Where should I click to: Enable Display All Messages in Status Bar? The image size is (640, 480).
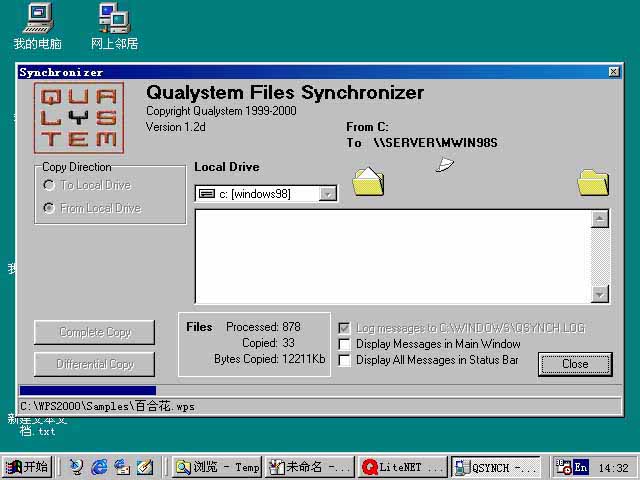pyautogui.click(x=345, y=360)
